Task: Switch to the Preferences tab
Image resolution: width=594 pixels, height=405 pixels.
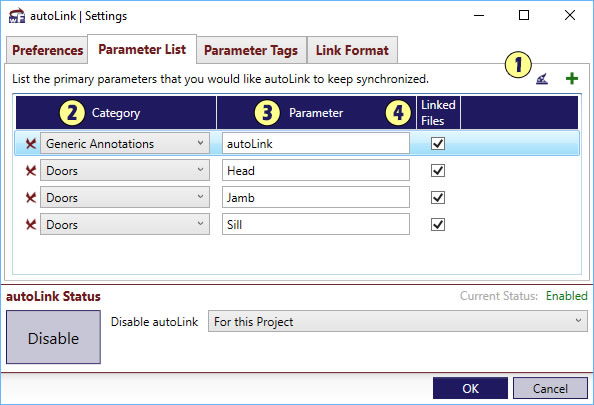Action: pyautogui.click(x=47, y=50)
